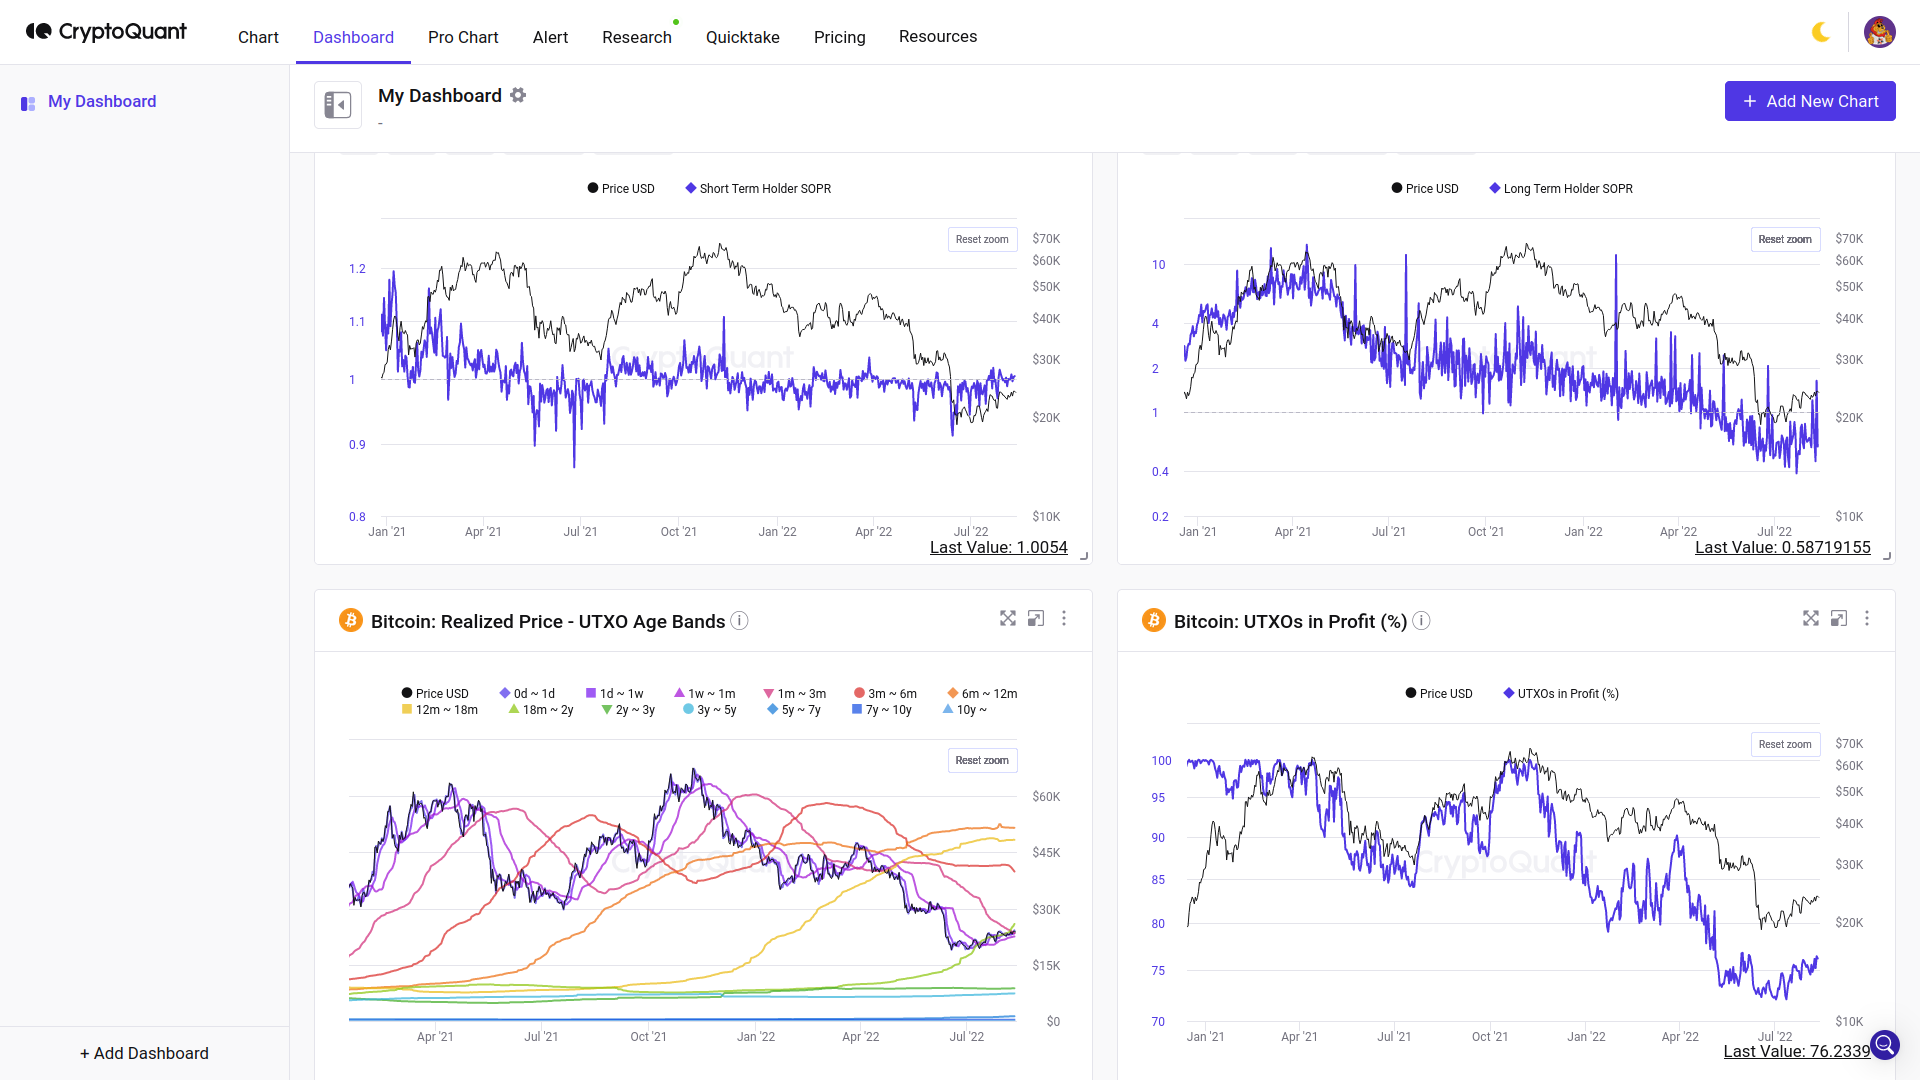Show info for Realized Price UTXO Age Bands

click(x=739, y=621)
